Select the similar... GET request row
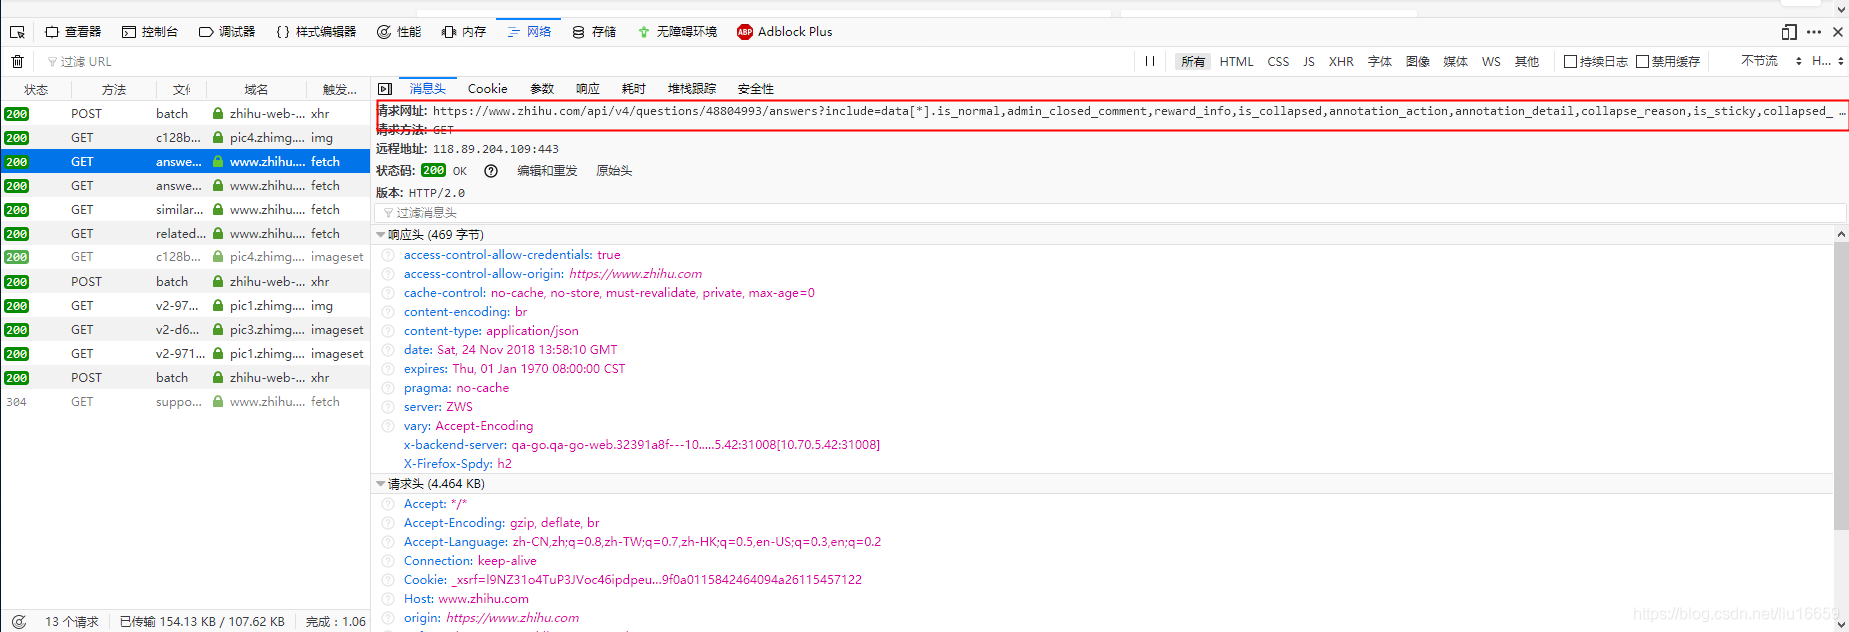Screen dimensions: 1849x632 (x=185, y=210)
